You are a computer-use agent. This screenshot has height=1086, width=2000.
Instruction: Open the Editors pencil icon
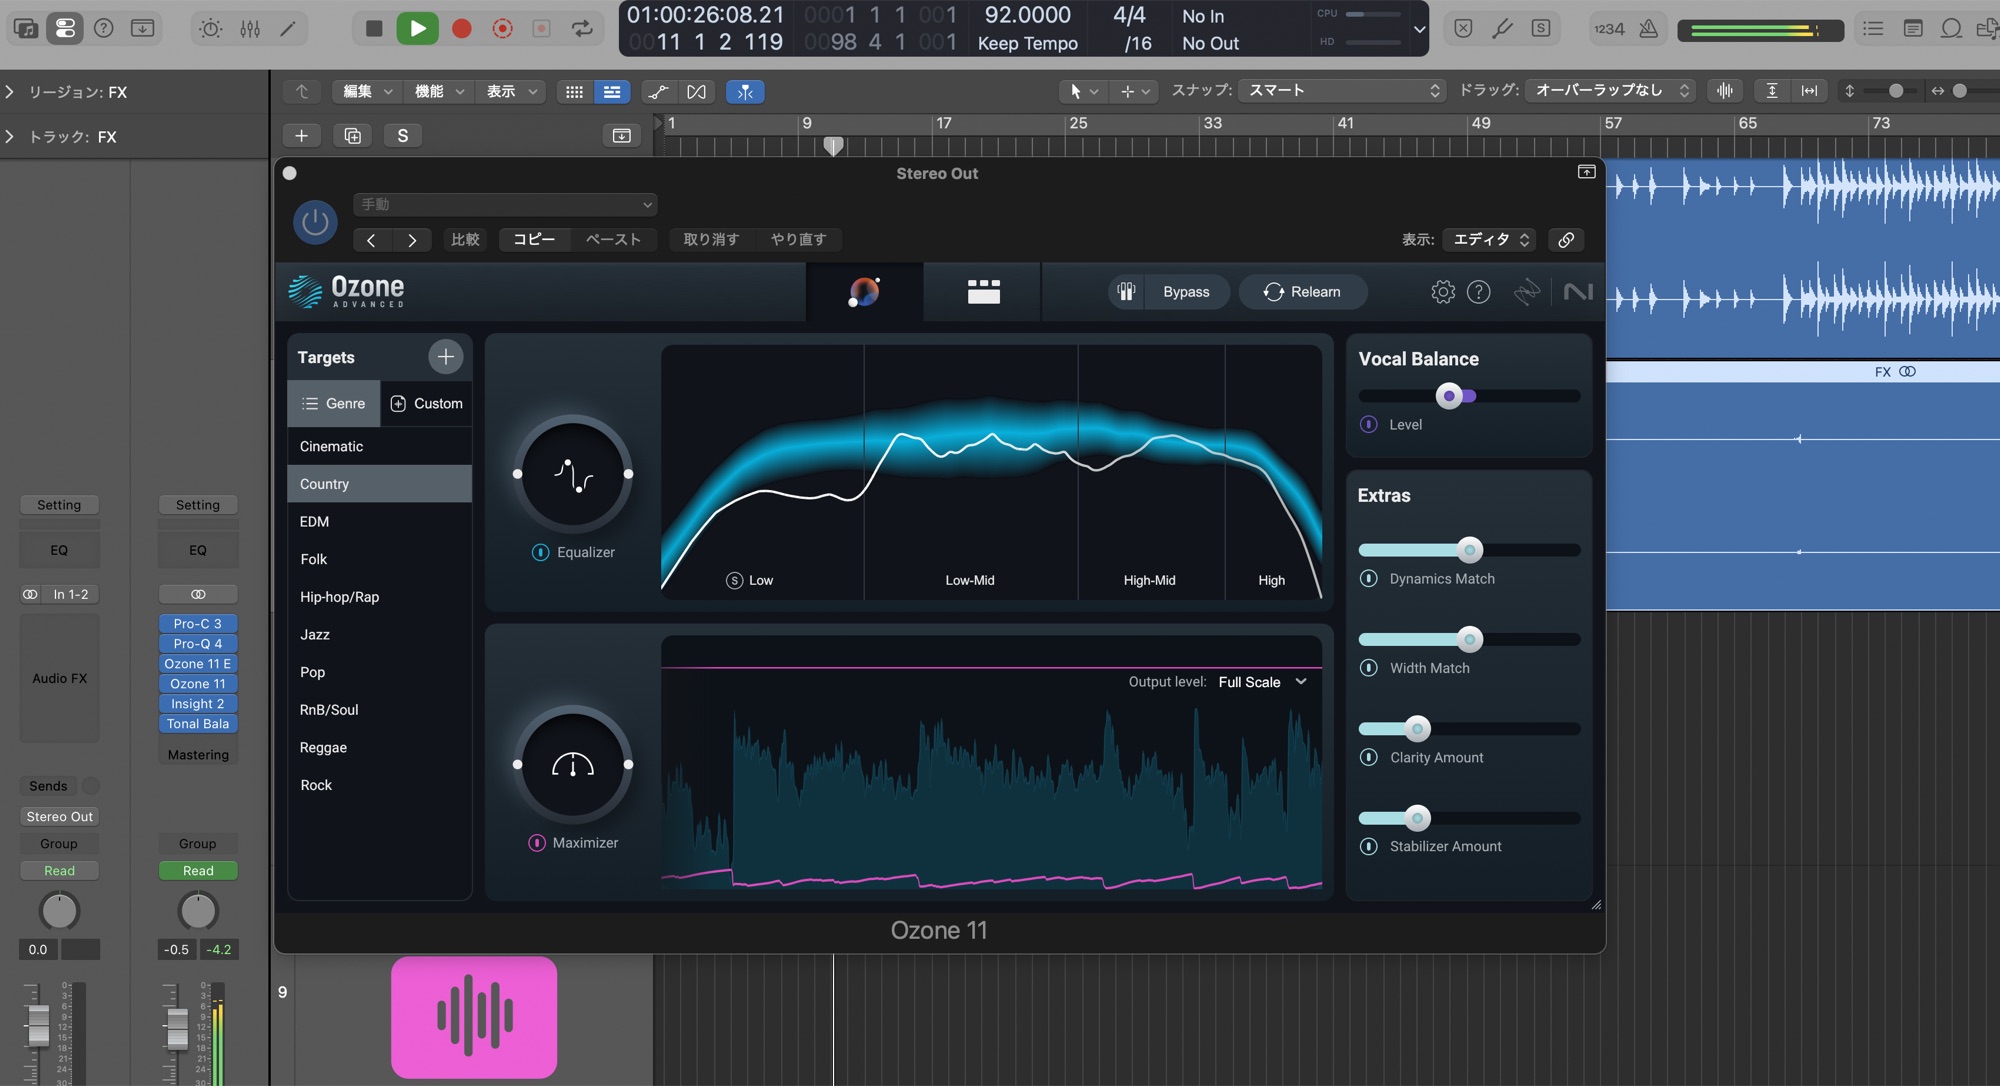pyautogui.click(x=288, y=28)
